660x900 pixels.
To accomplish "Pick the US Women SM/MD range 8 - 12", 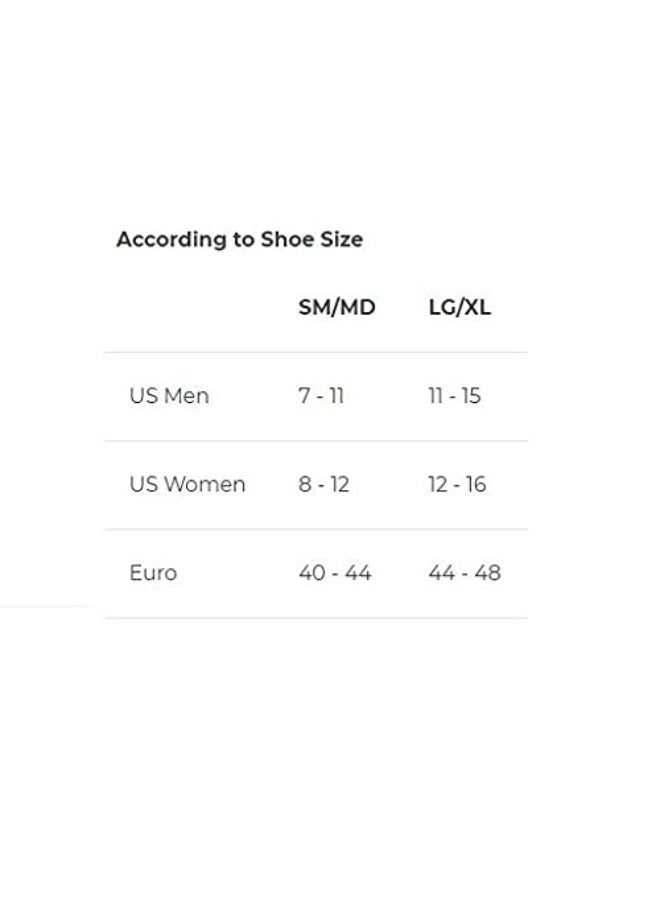I will coord(323,485).
